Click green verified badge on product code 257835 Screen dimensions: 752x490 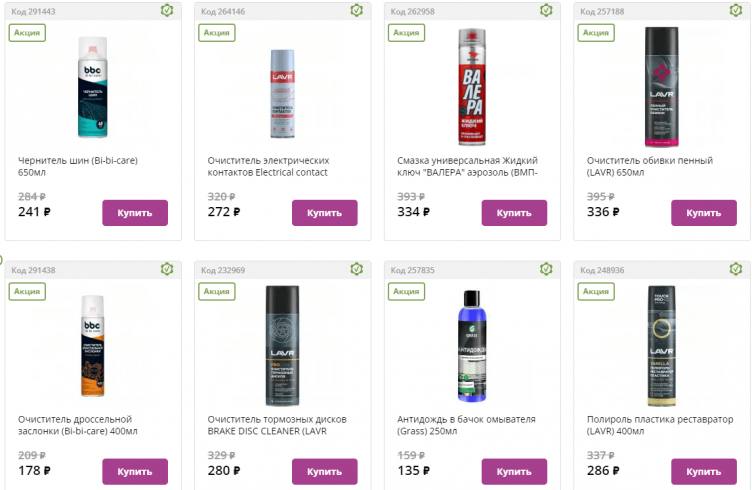[546, 270]
